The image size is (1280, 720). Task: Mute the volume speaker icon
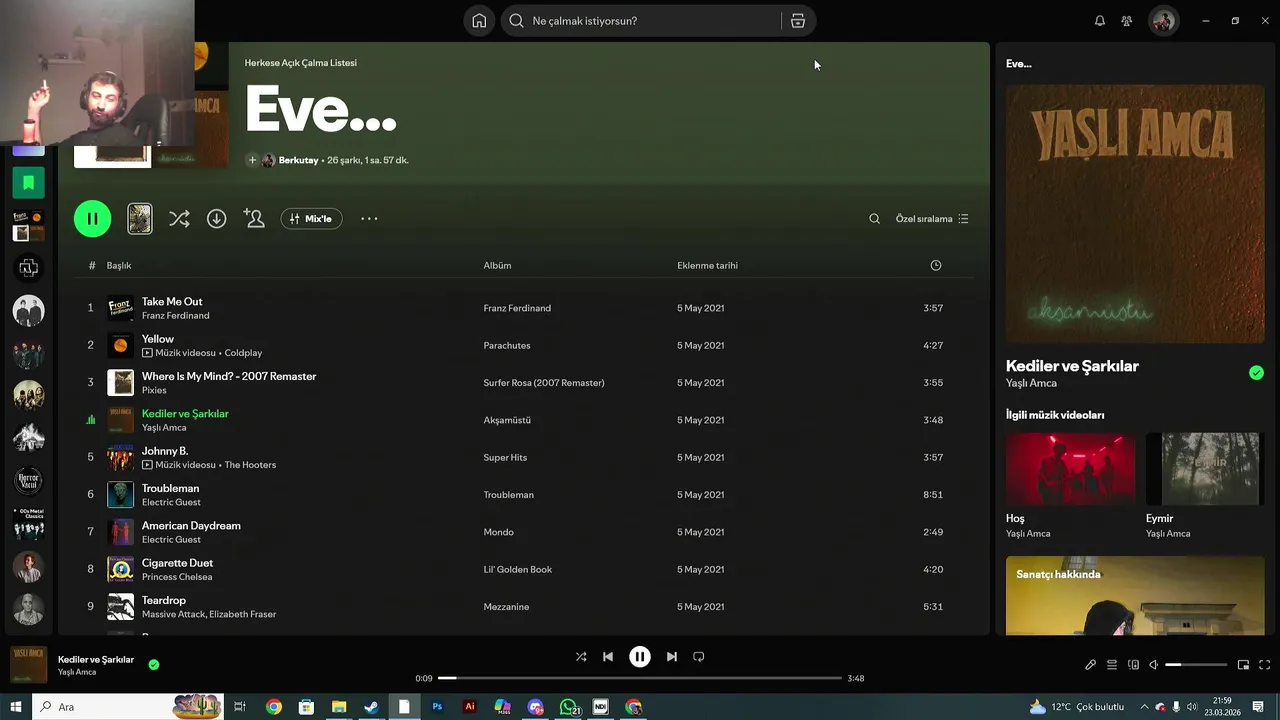tap(1154, 665)
